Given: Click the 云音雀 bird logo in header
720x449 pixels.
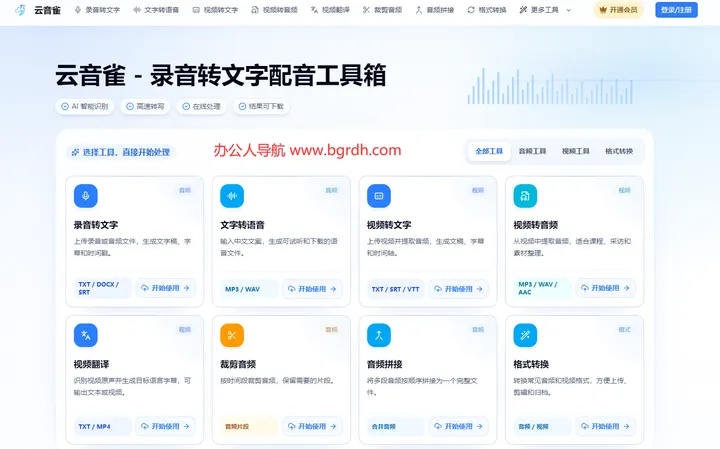Looking at the screenshot, I should pyautogui.click(x=20, y=10).
